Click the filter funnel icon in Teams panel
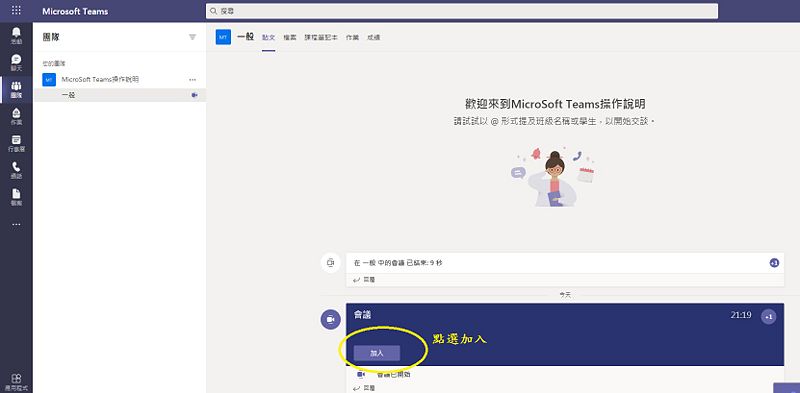 (192, 37)
